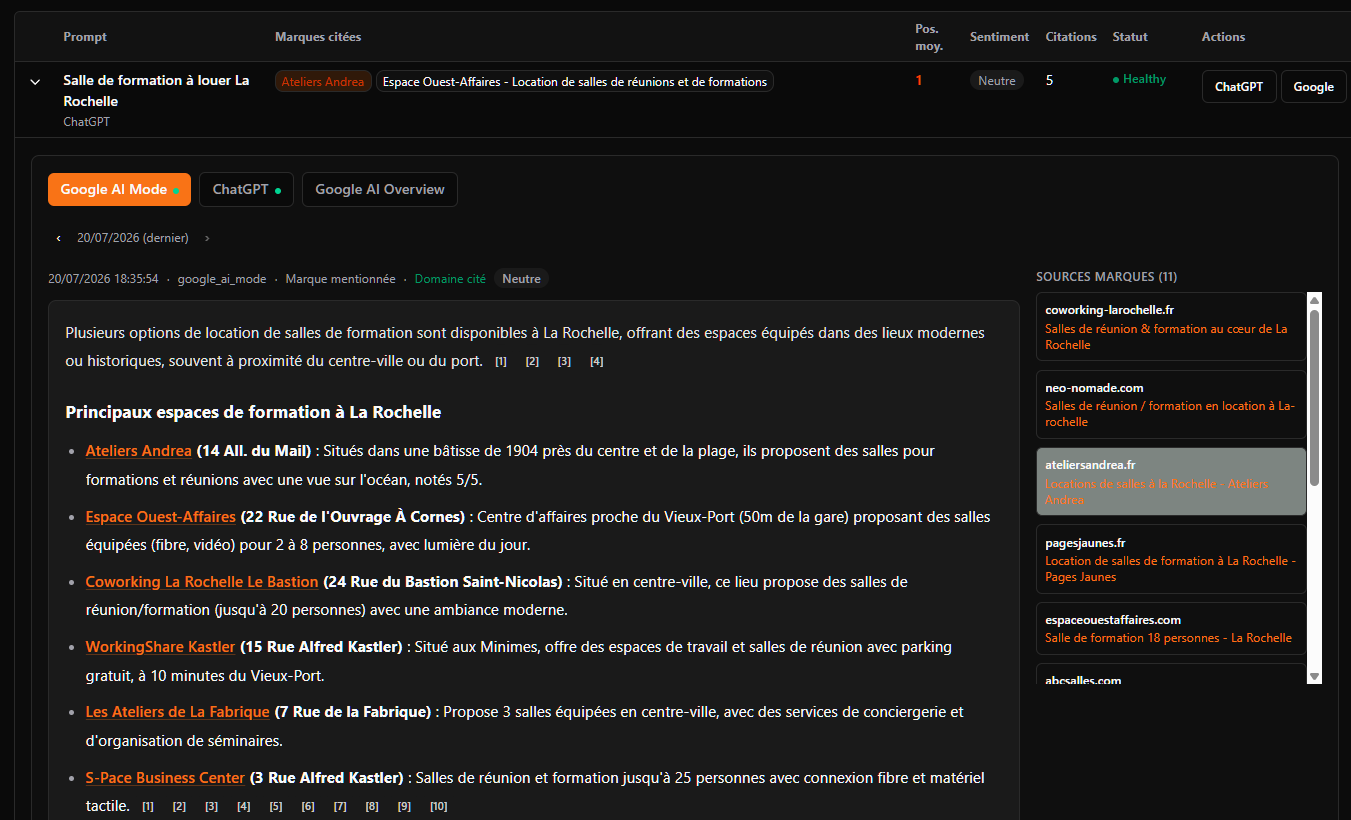The width and height of the screenshot is (1351, 820).
Task: Click the sources list scroll down arrow
Action: 1315,677
